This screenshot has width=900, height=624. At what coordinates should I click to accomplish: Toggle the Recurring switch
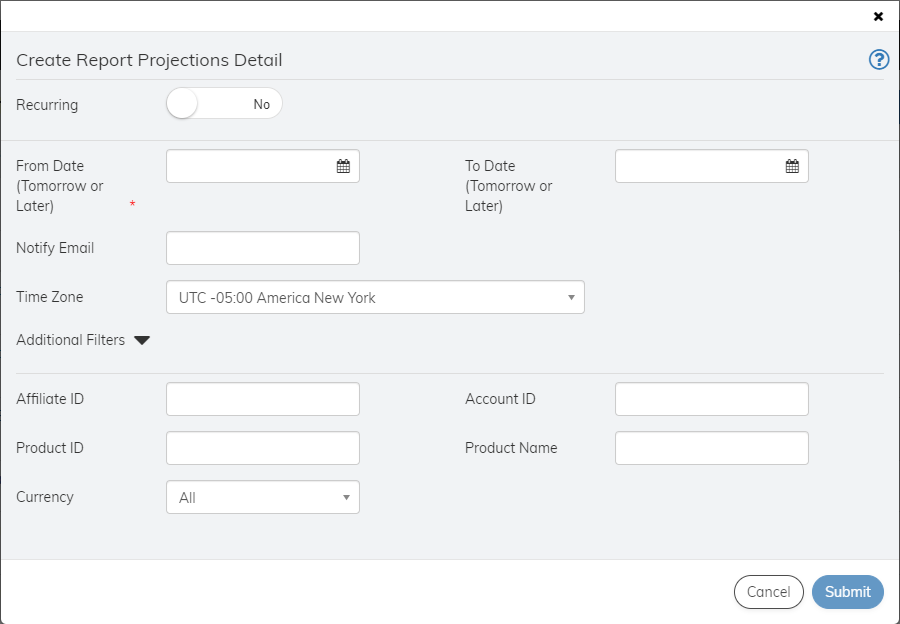click(x=224, y=104)
